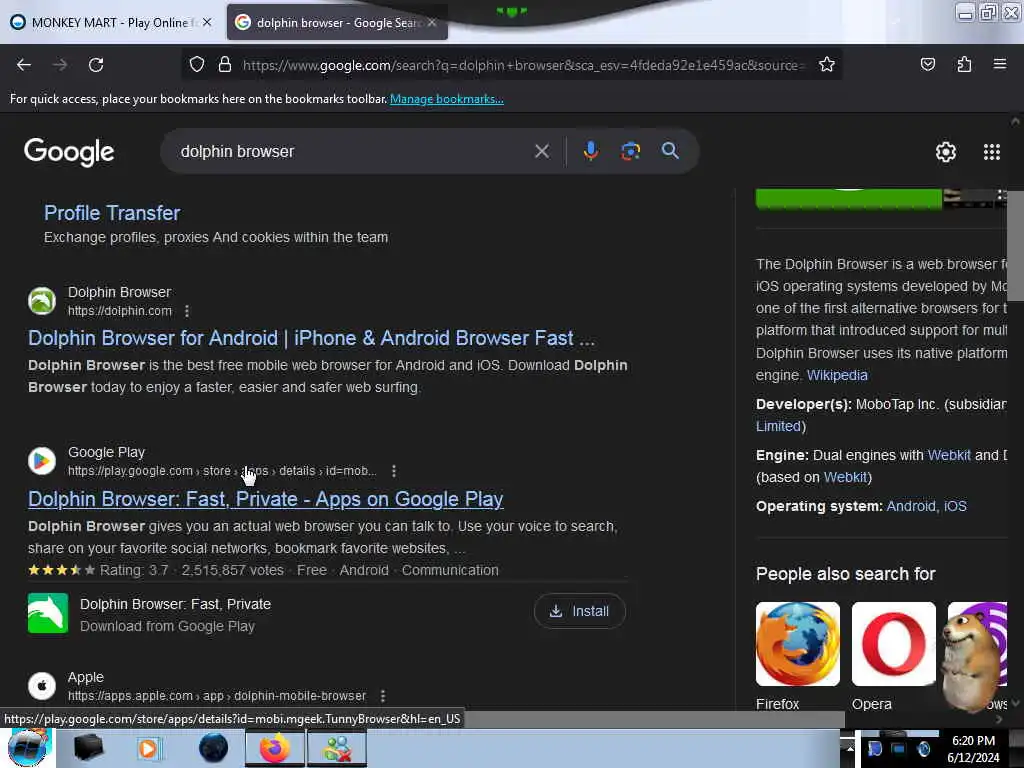1024x768 pixels.
Task: Click the Google logo
Action: point(69,152)
